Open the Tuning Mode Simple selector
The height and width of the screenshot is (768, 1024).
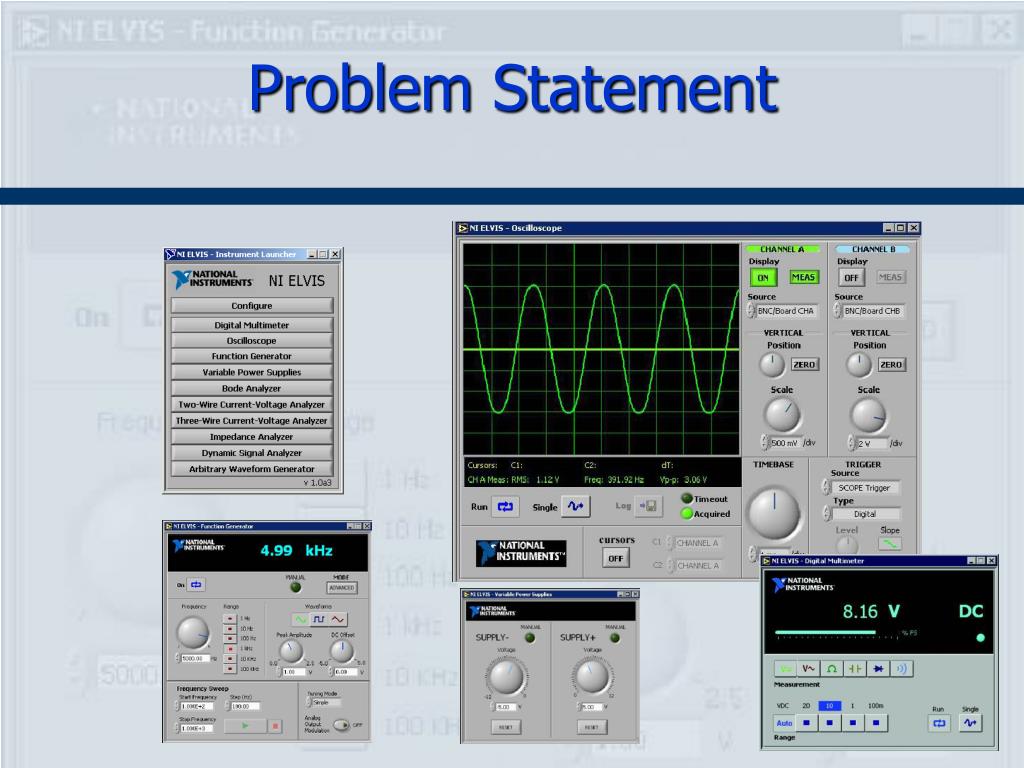coord(325,702)
